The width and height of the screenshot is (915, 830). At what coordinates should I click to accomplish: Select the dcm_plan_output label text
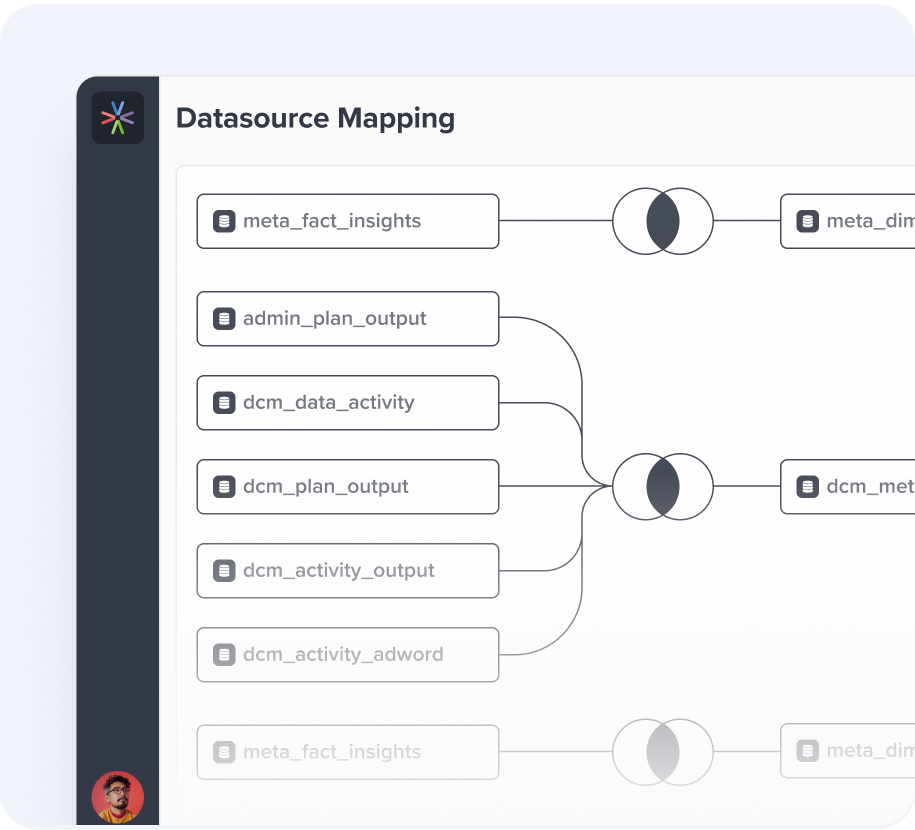326,487
